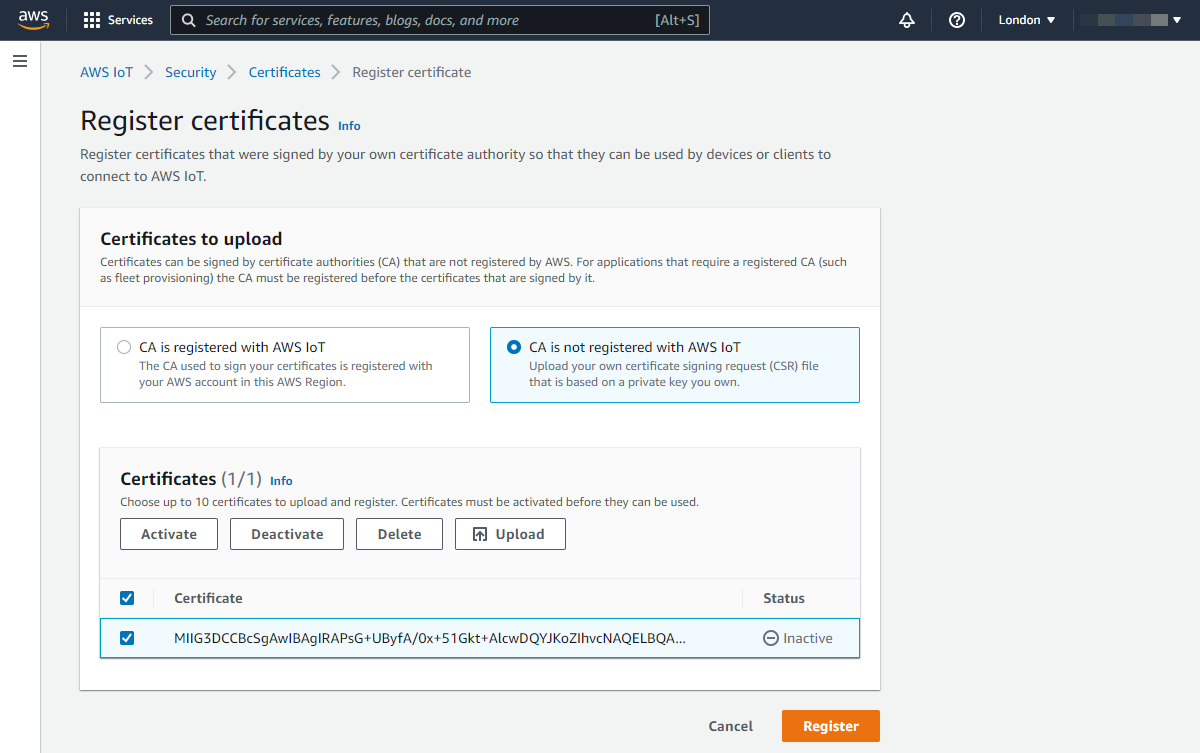Viewport: 1200px width, 753px height.
Task: Click the 'Certificates to upload' heading
Action: pyautogui.click(x=191, y=239)
